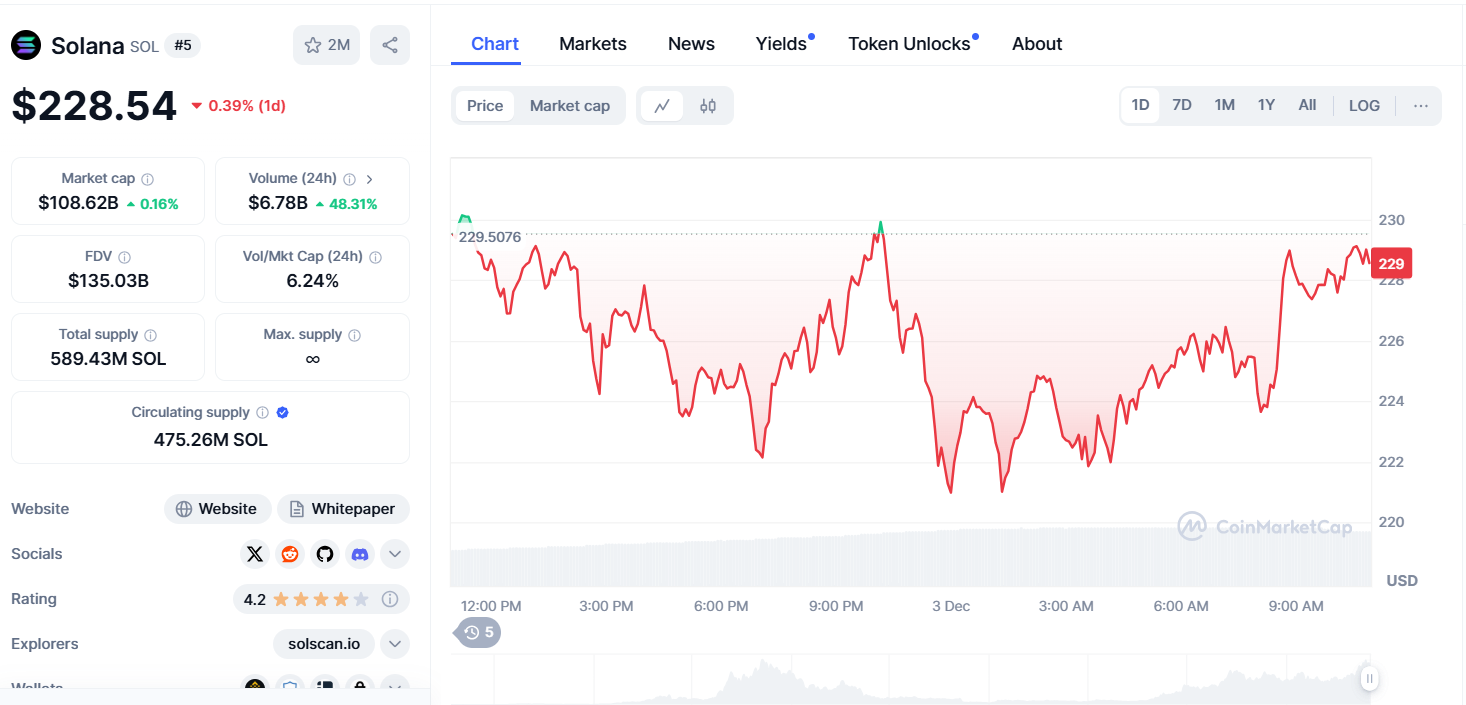
Task: Switch chart to candlestick view
Action: click(x=708, y=106)
